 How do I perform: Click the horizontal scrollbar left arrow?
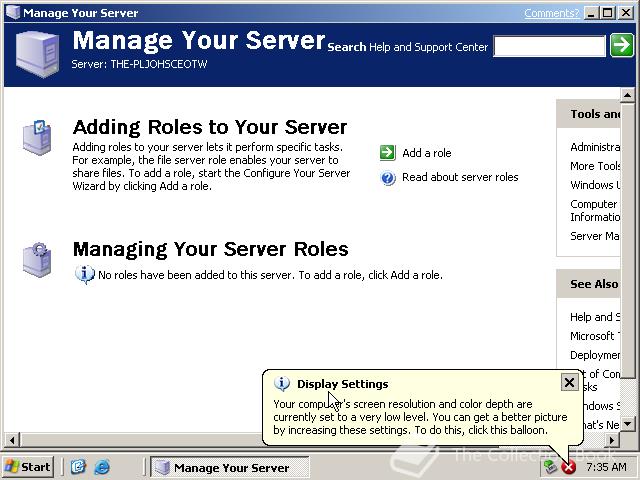12,440
